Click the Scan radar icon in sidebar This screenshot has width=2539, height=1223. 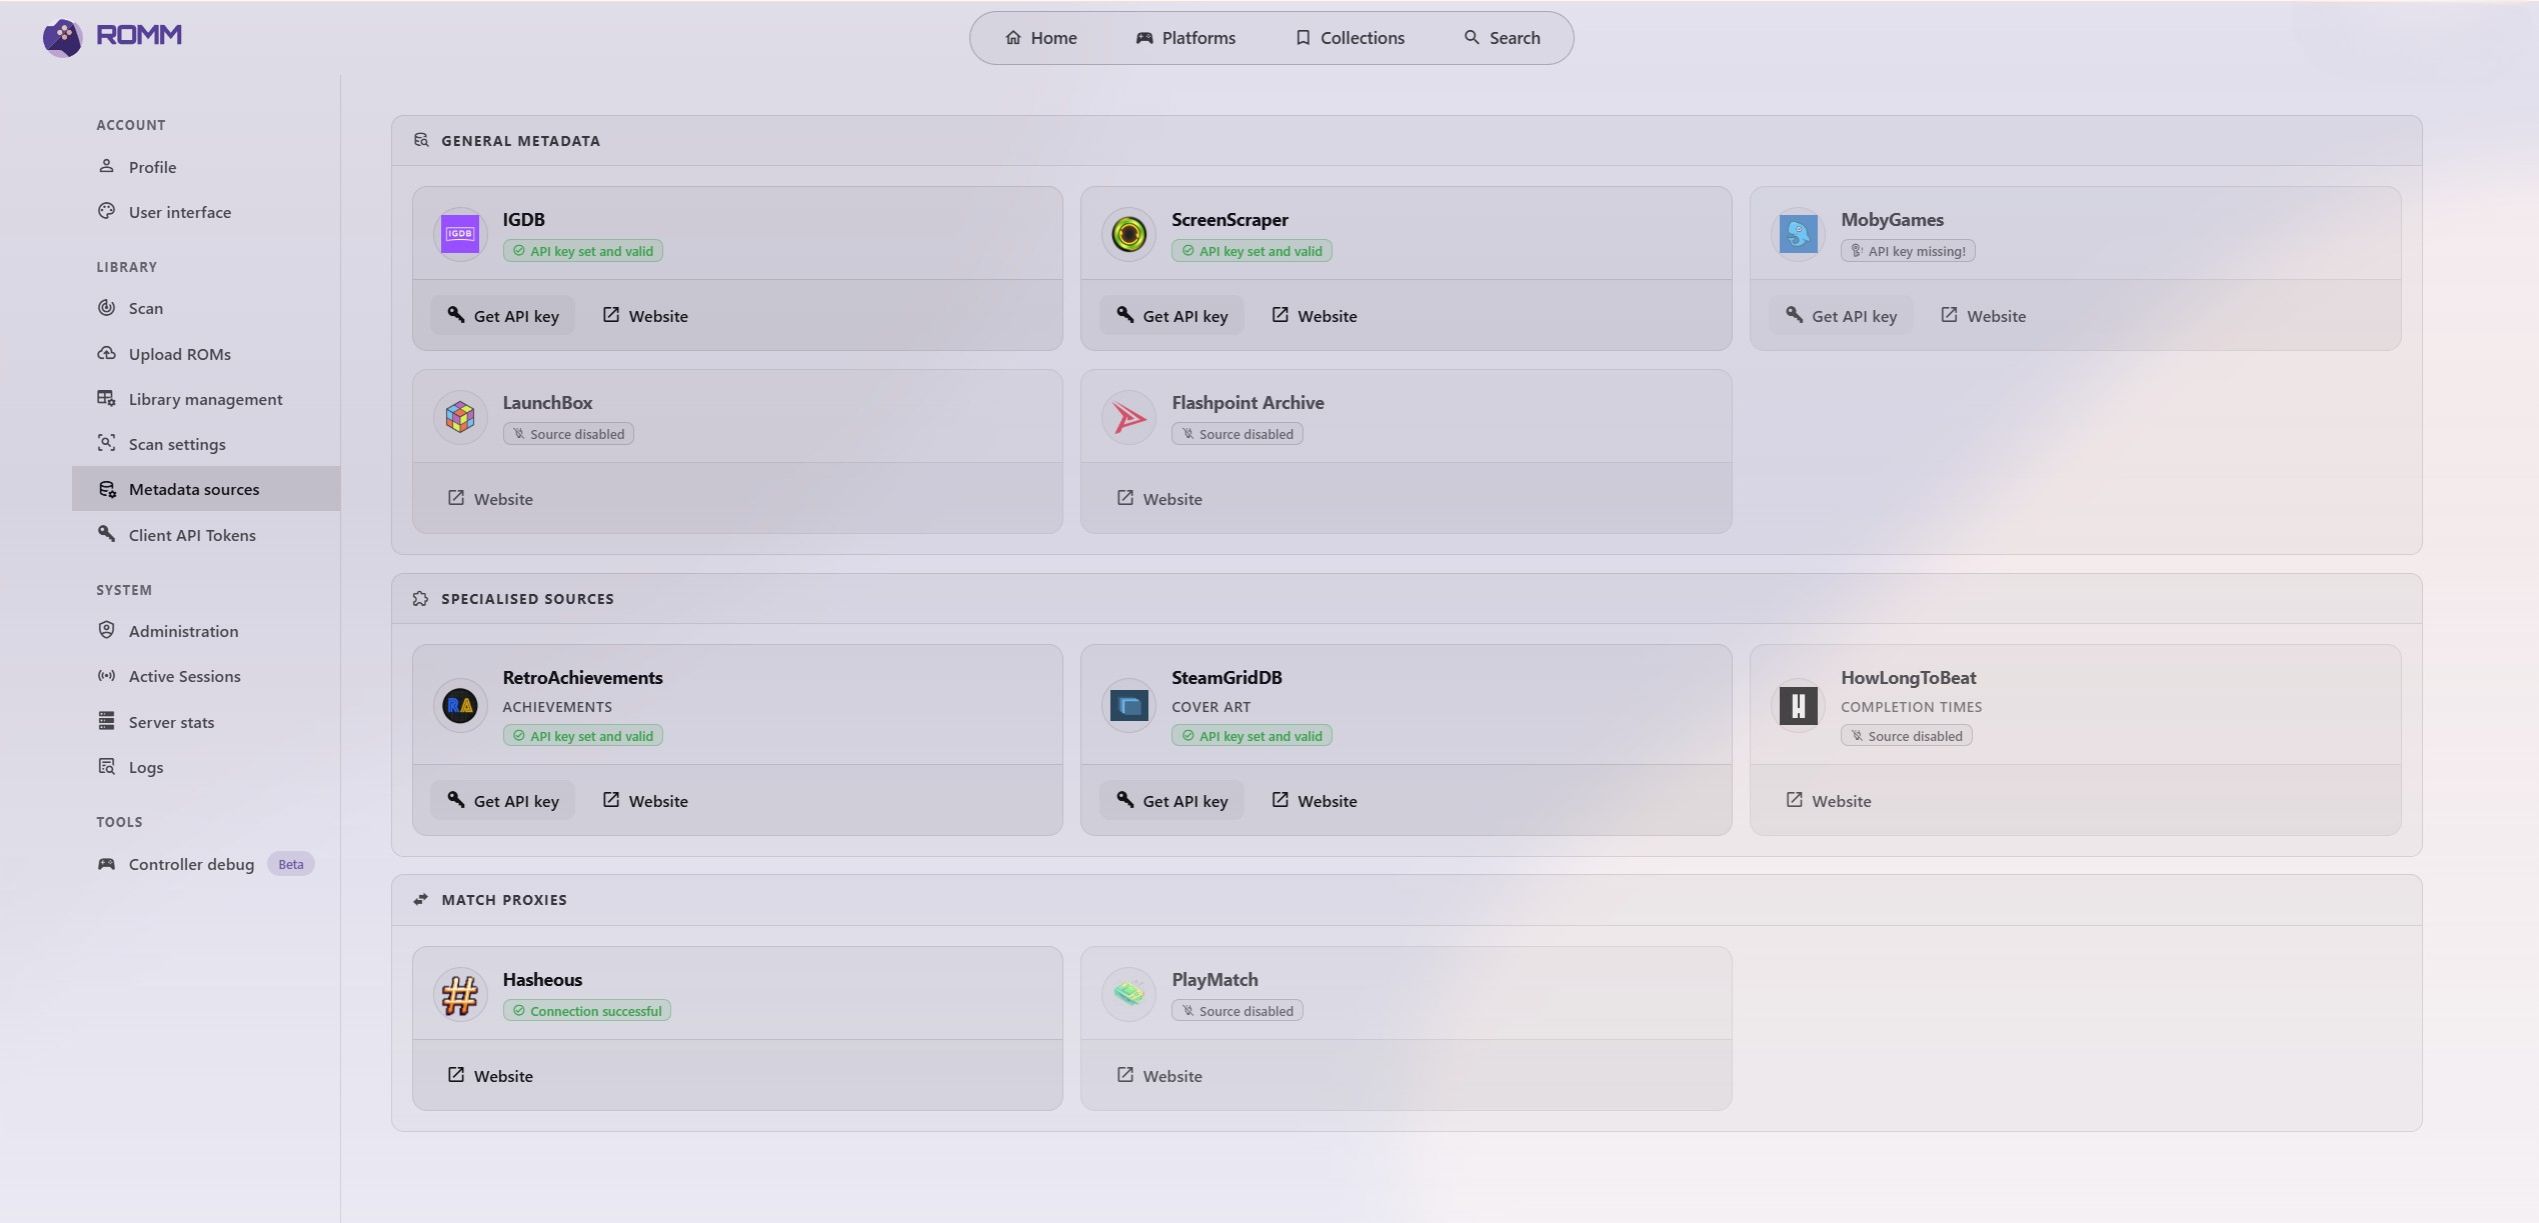point(106,307)
